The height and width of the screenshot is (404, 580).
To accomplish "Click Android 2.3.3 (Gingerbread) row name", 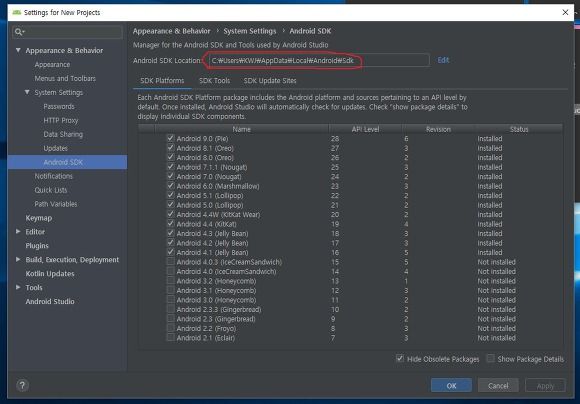I will pos(219,309).
